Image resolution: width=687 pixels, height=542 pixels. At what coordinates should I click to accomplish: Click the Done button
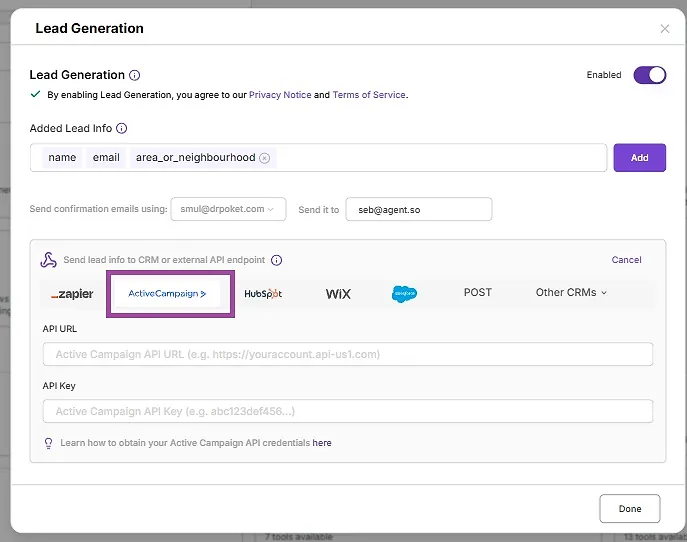630,509
